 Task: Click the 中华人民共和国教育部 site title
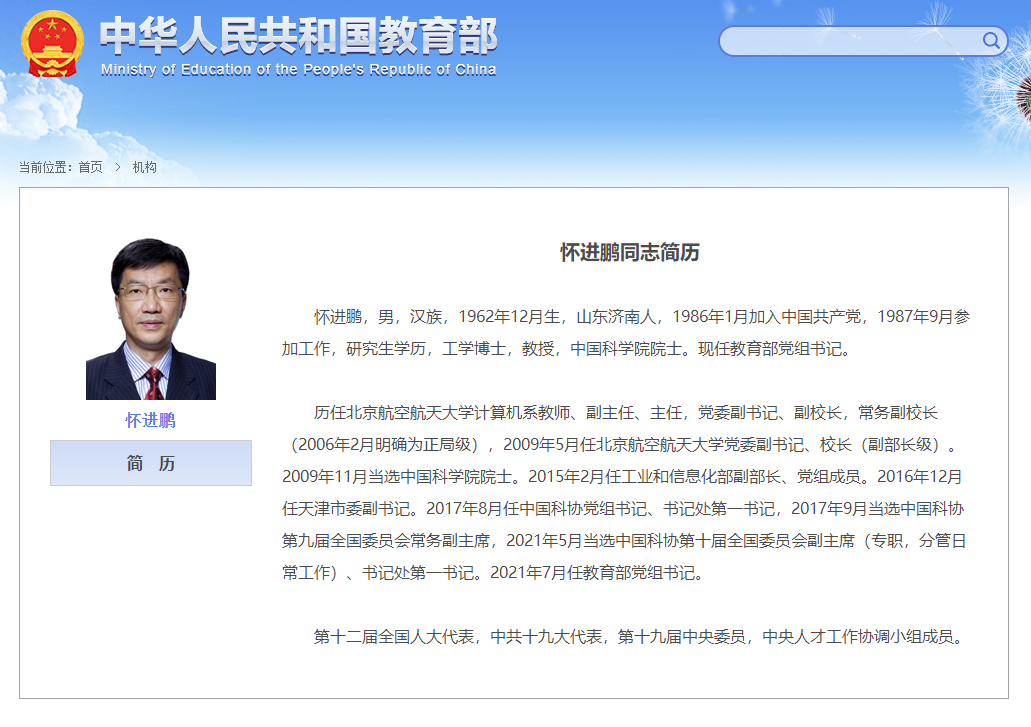tap(298, 37)
